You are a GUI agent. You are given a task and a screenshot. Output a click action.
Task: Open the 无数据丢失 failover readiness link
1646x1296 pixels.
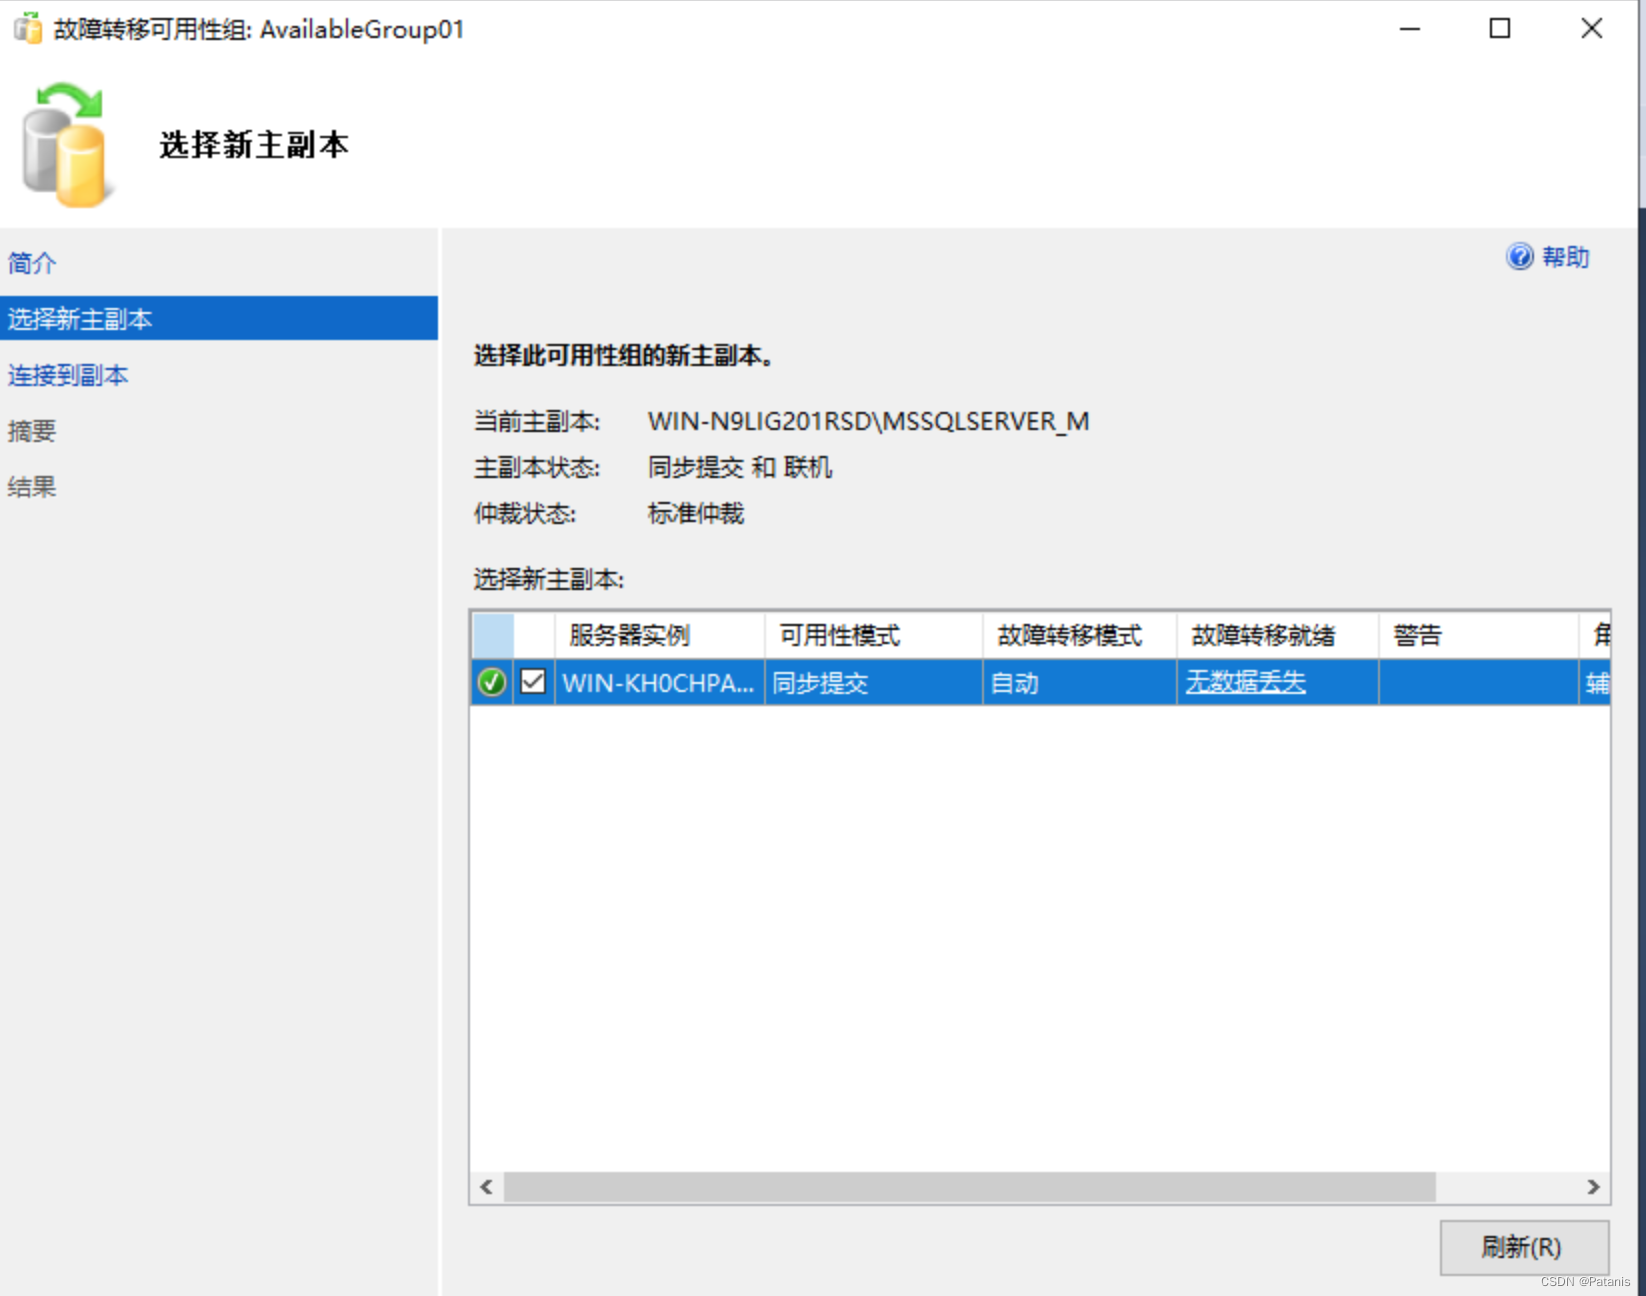pos(1245,682)
